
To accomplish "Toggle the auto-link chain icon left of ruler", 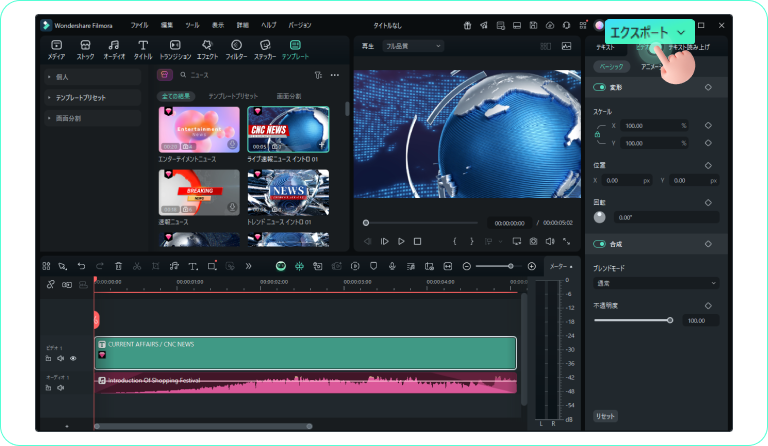I will click(50, 284).
